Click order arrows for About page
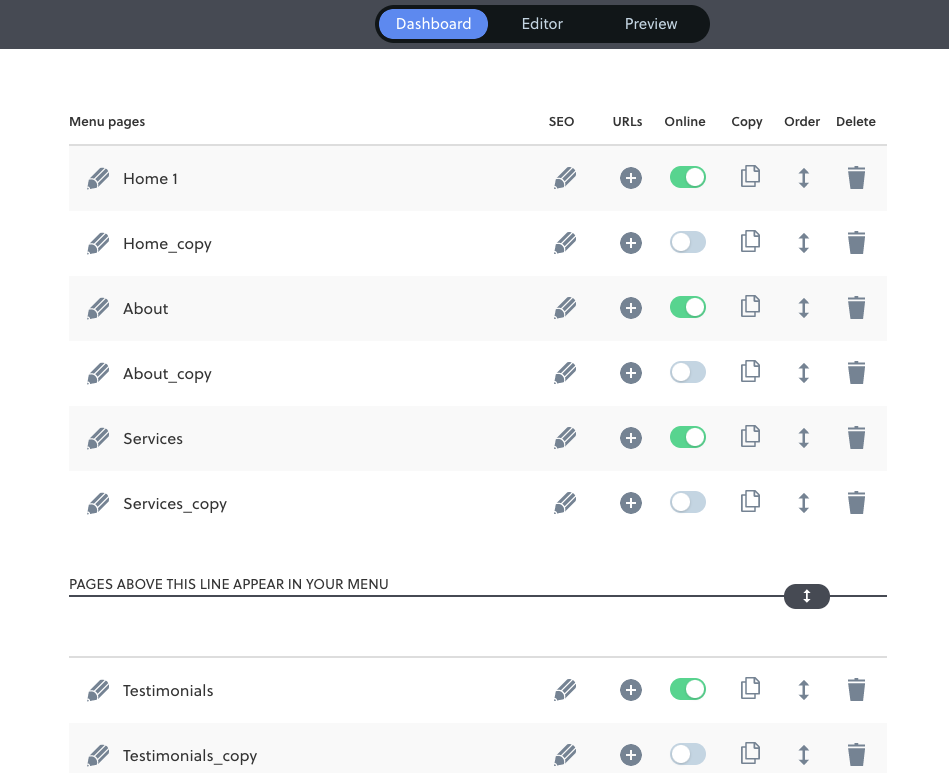 click(x=803, y=308)
